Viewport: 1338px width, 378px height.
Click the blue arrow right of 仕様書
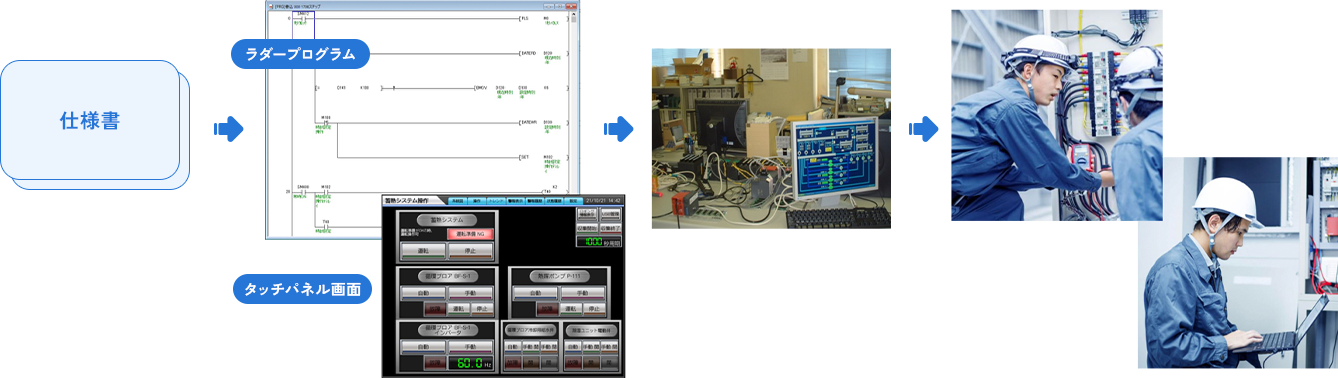(x=229, y=128)
